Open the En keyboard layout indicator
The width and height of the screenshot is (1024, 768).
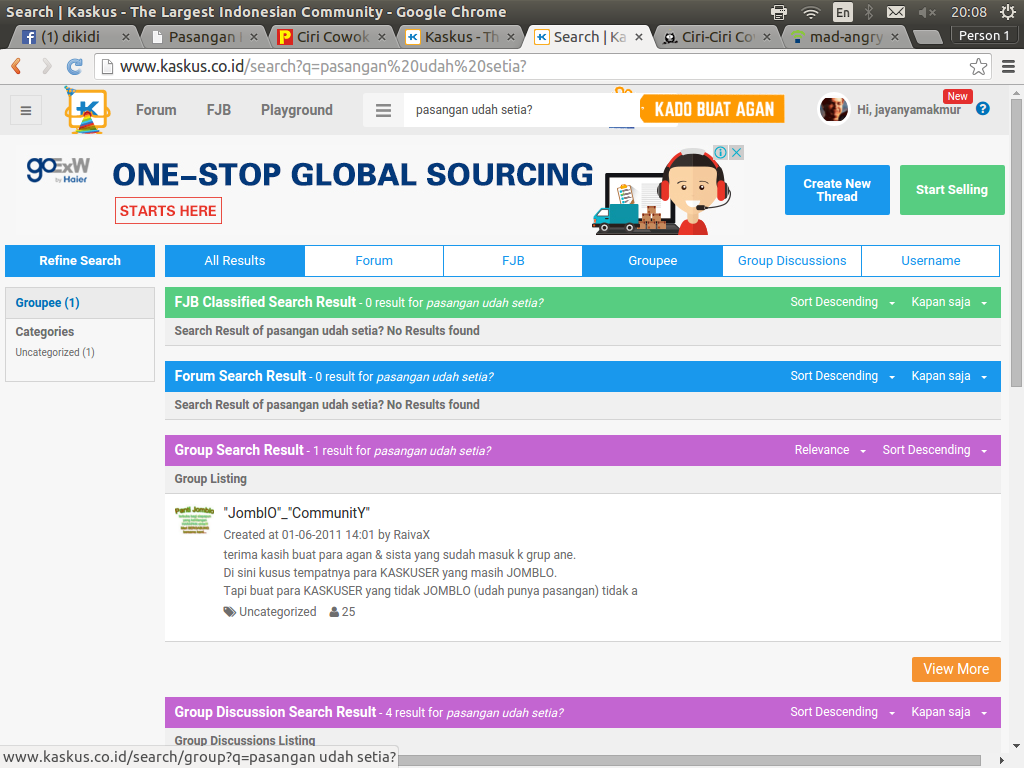click(843, 12)
